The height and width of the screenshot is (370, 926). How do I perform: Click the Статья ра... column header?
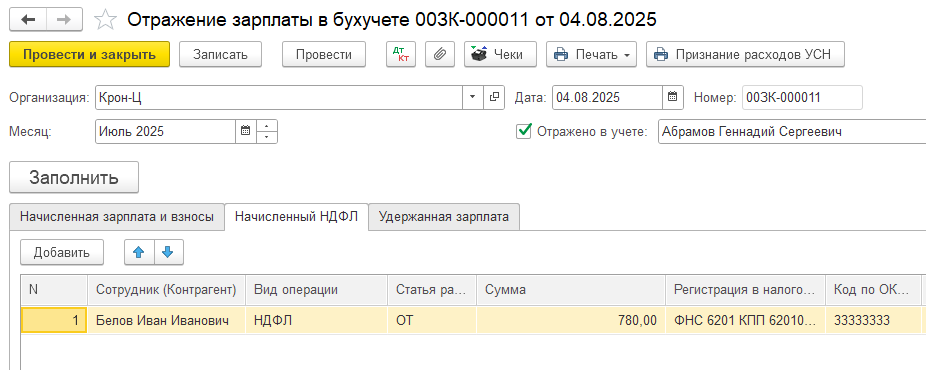(432, 290)
